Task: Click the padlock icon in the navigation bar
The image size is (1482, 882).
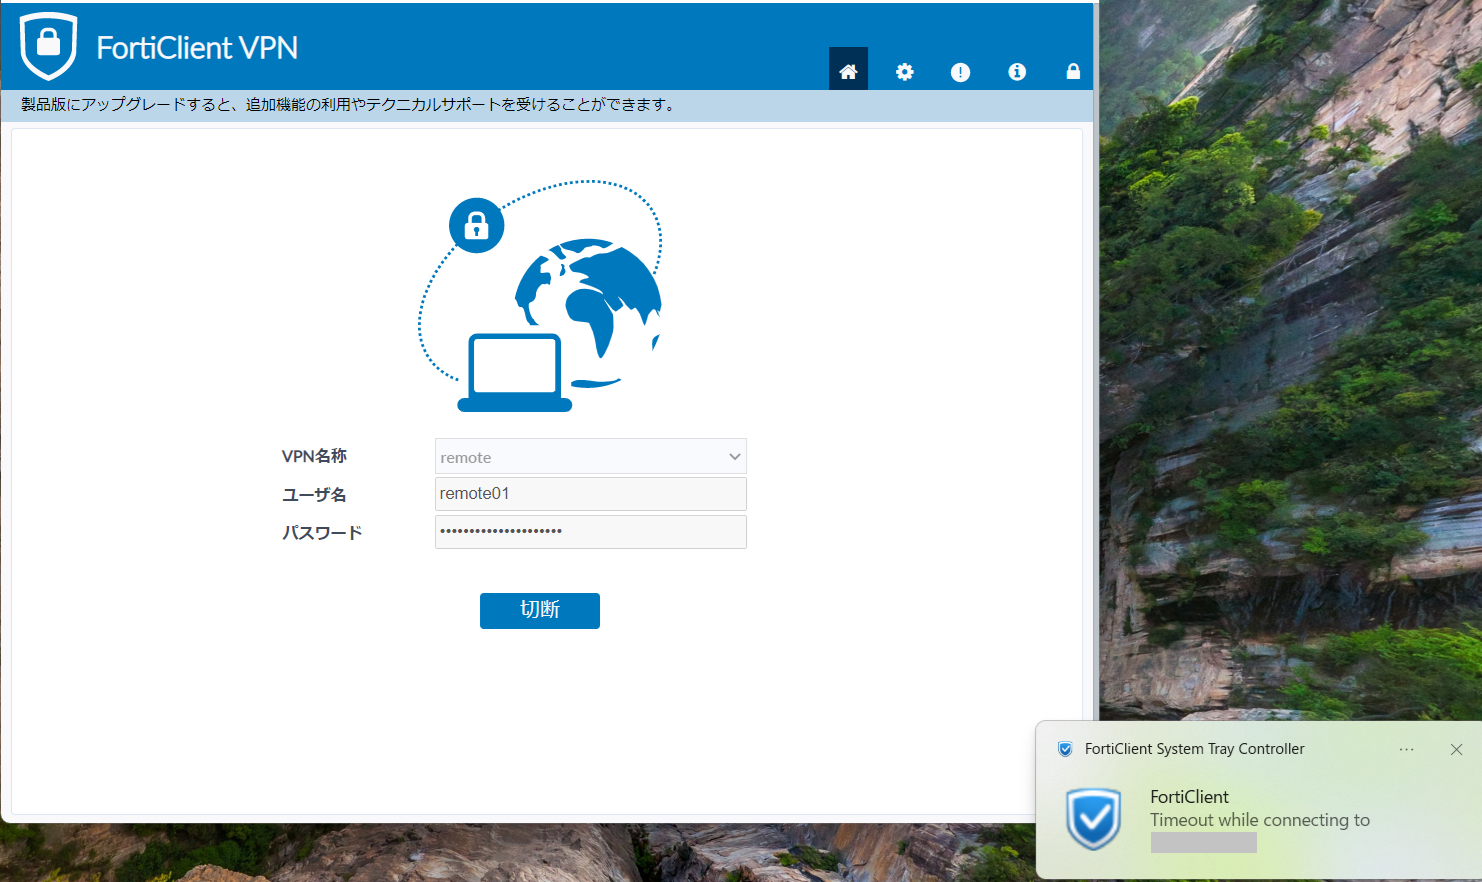Action: pos(1072,71)
